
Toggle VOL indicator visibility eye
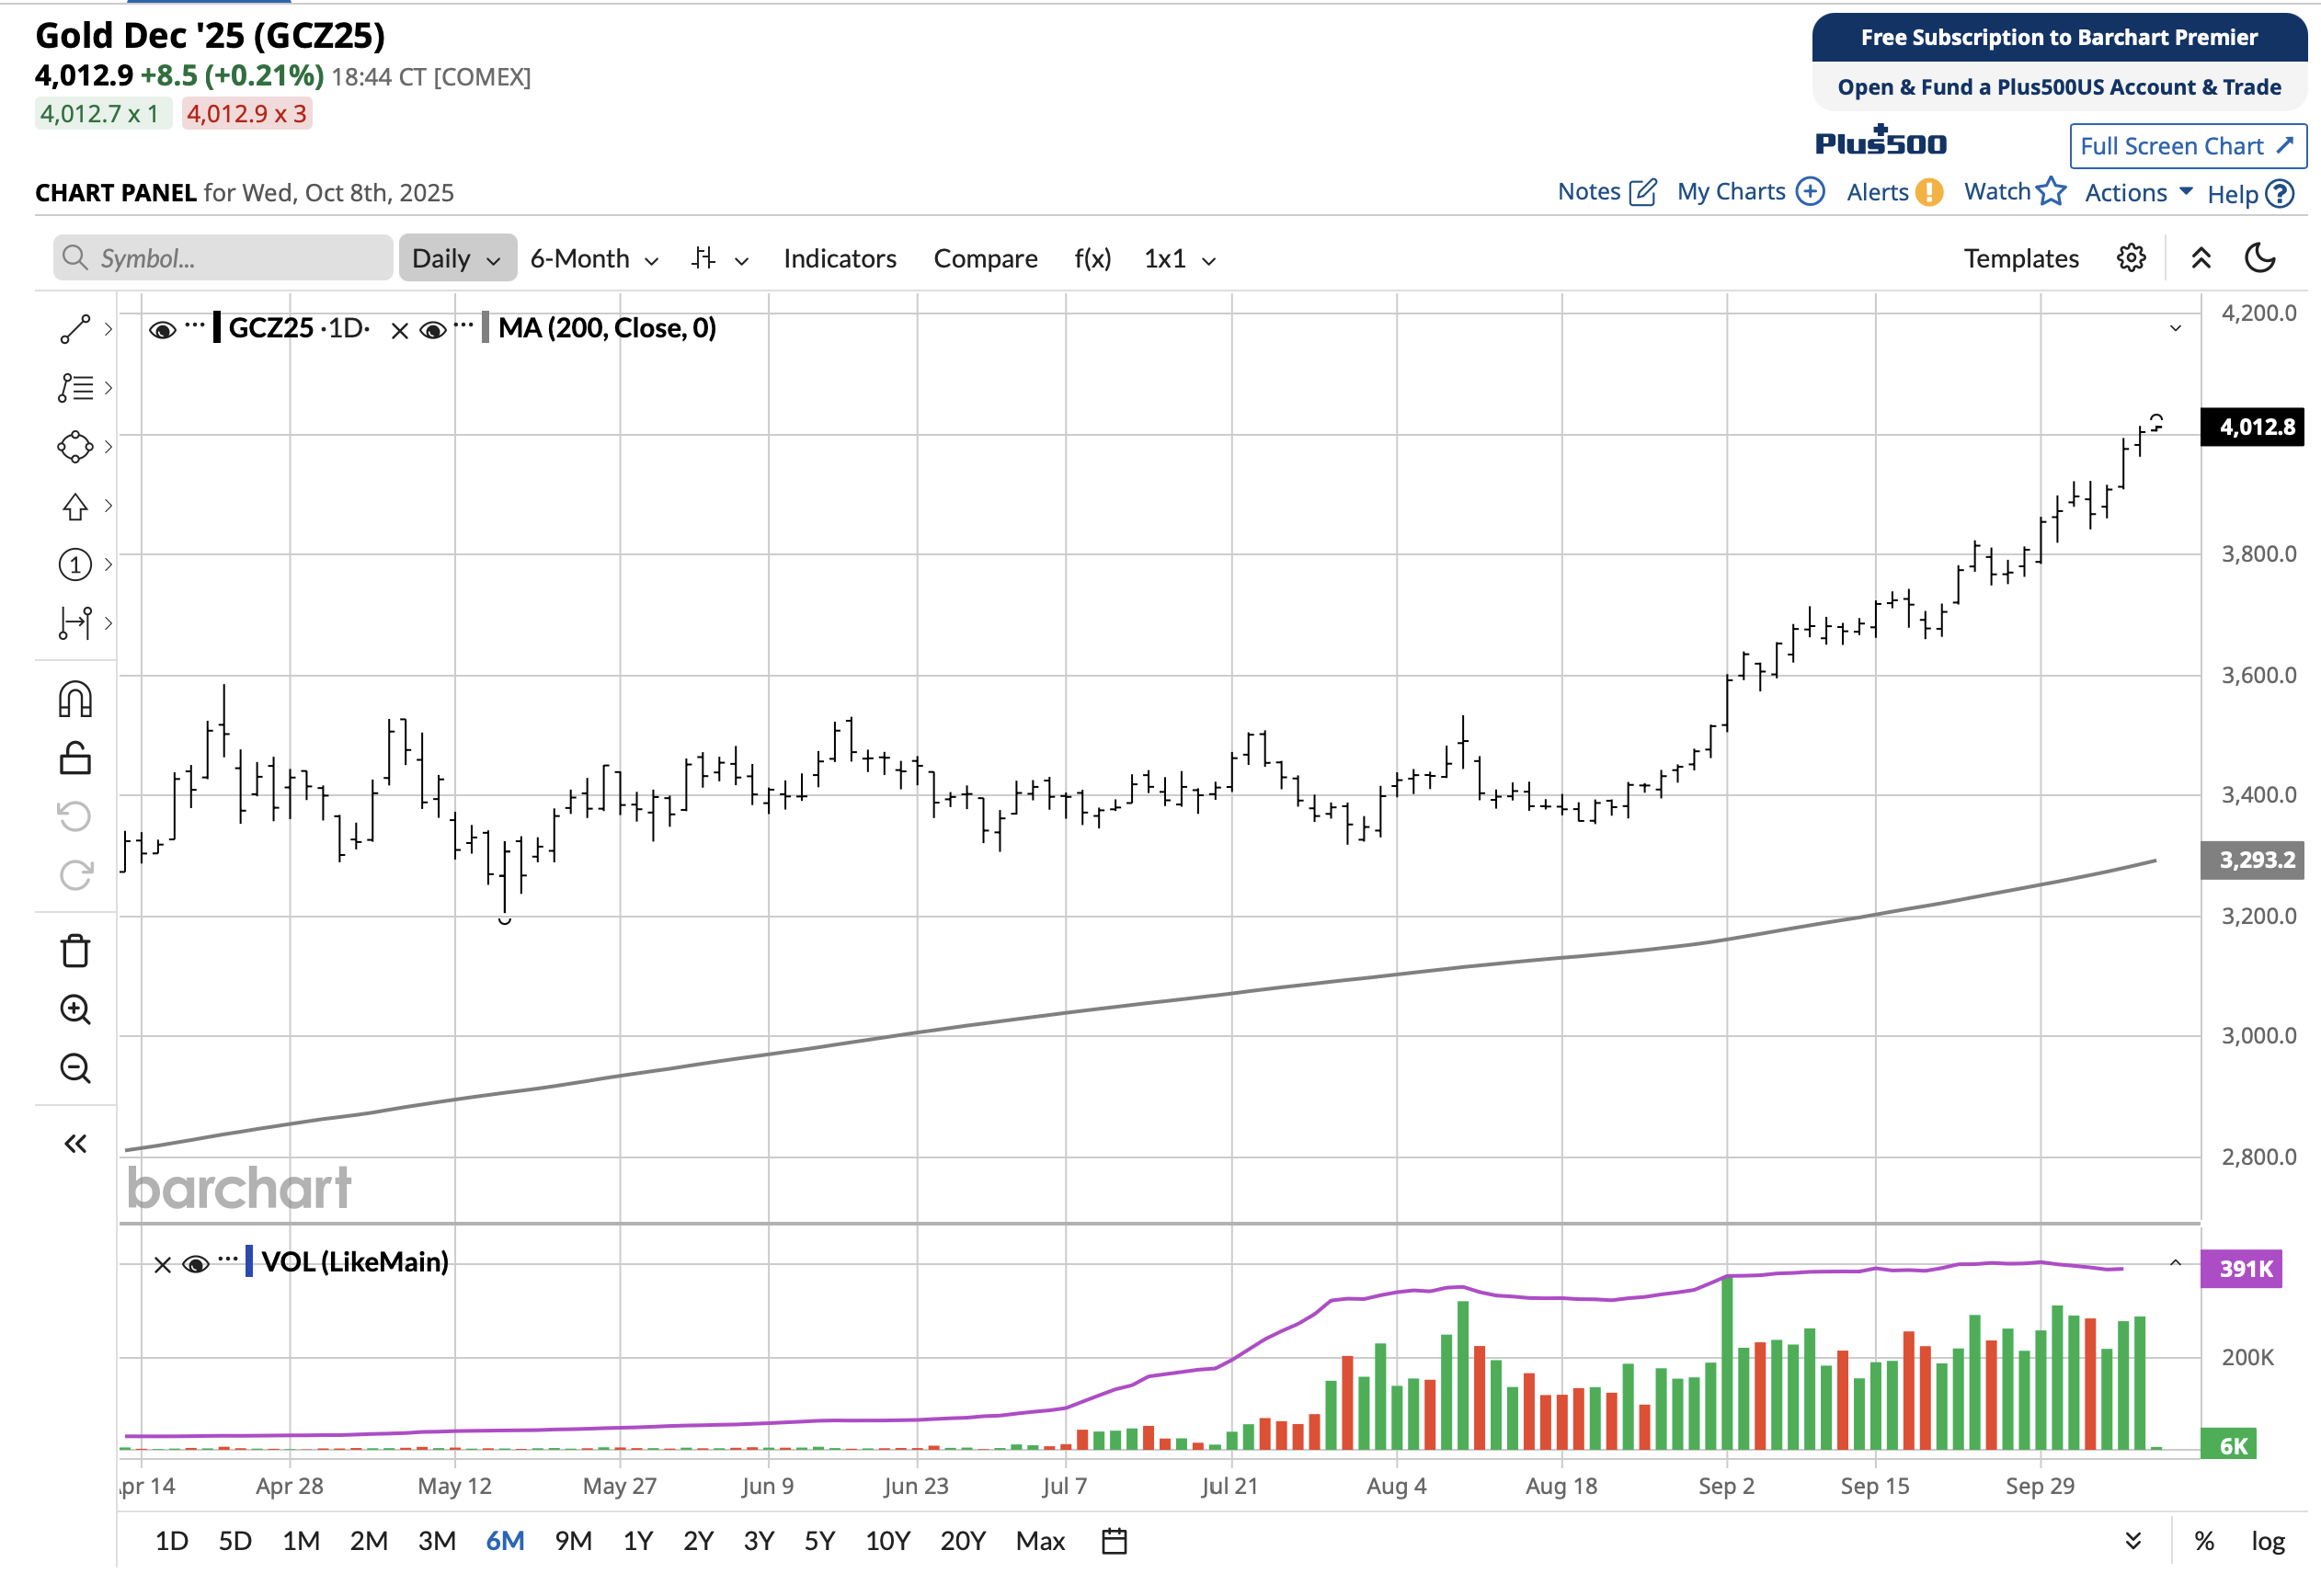coord(196,1264)
